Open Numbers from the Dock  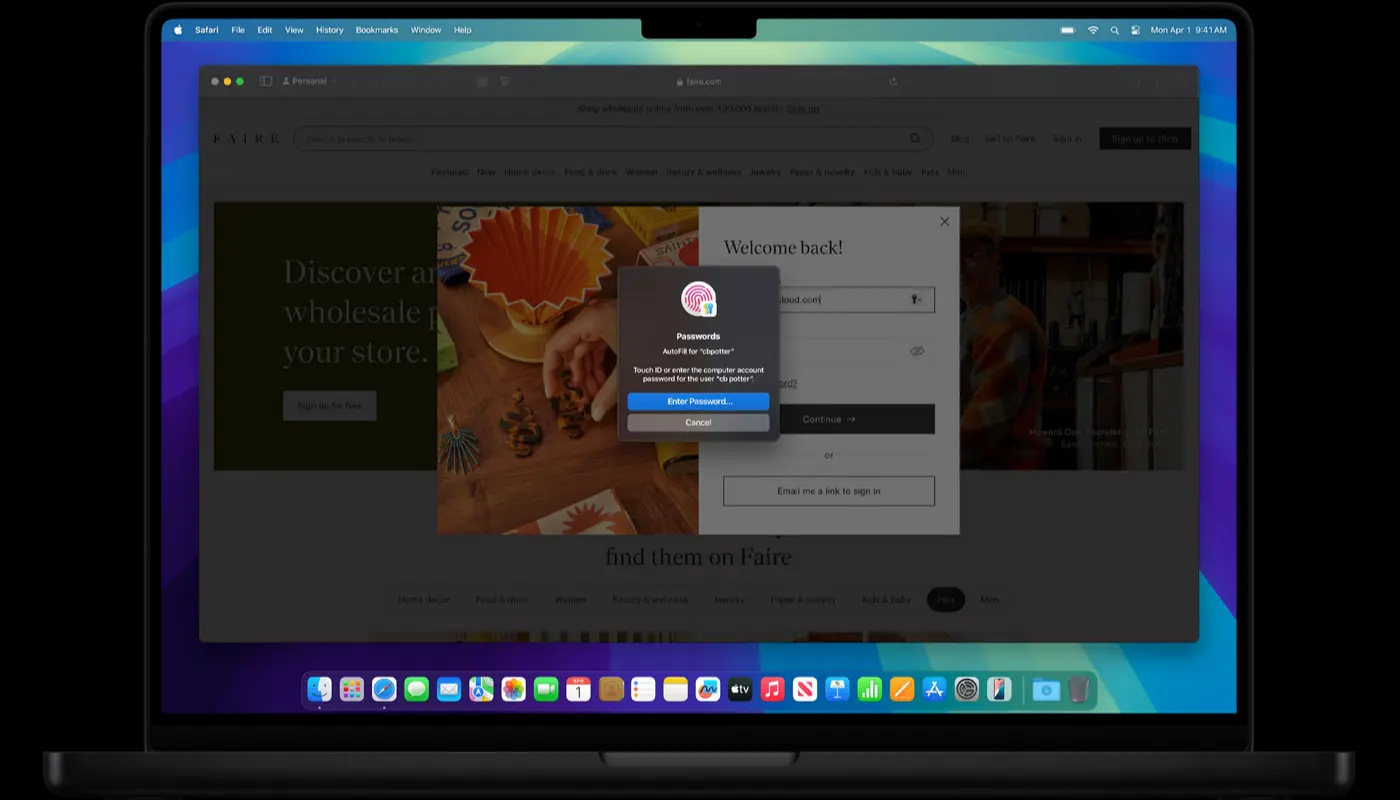coord(869,689)
